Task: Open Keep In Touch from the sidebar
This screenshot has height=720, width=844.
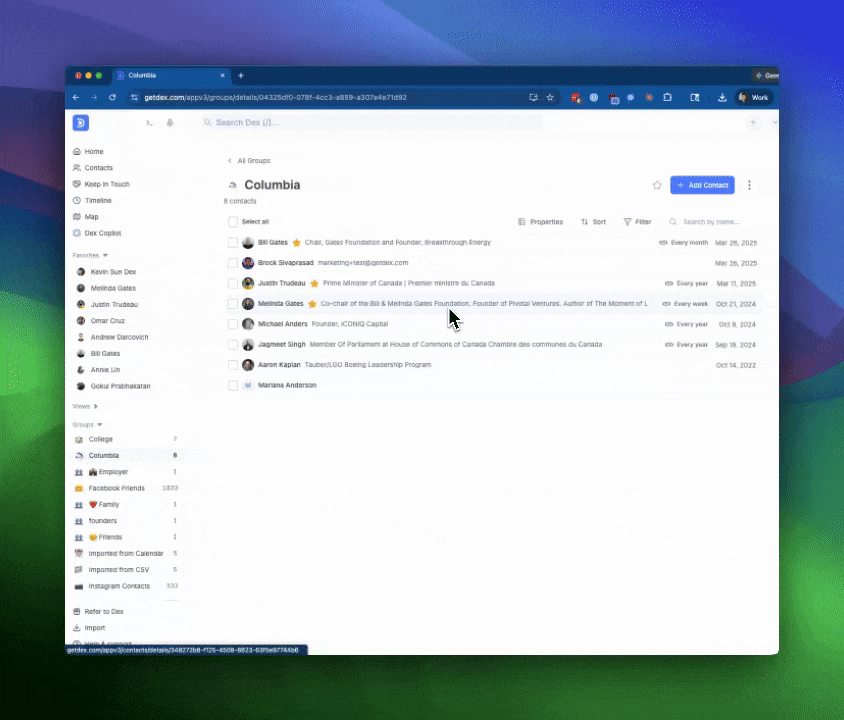Action: pyautogui.click(x=106, y=184)
